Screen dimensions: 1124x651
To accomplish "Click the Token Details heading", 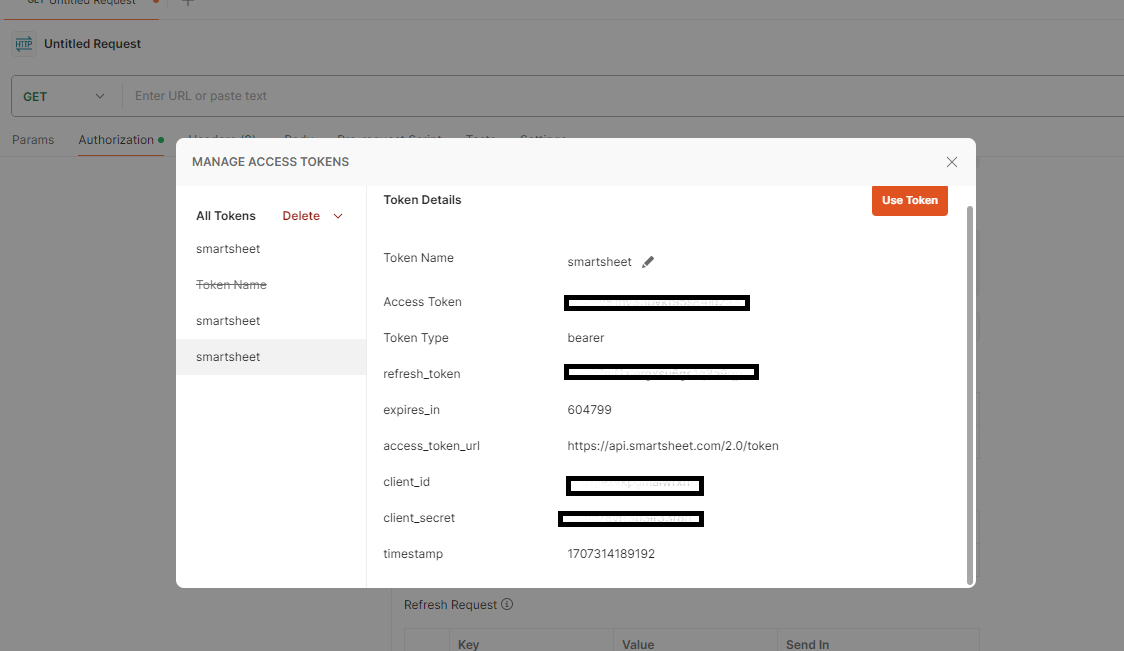I will point(422,200).
